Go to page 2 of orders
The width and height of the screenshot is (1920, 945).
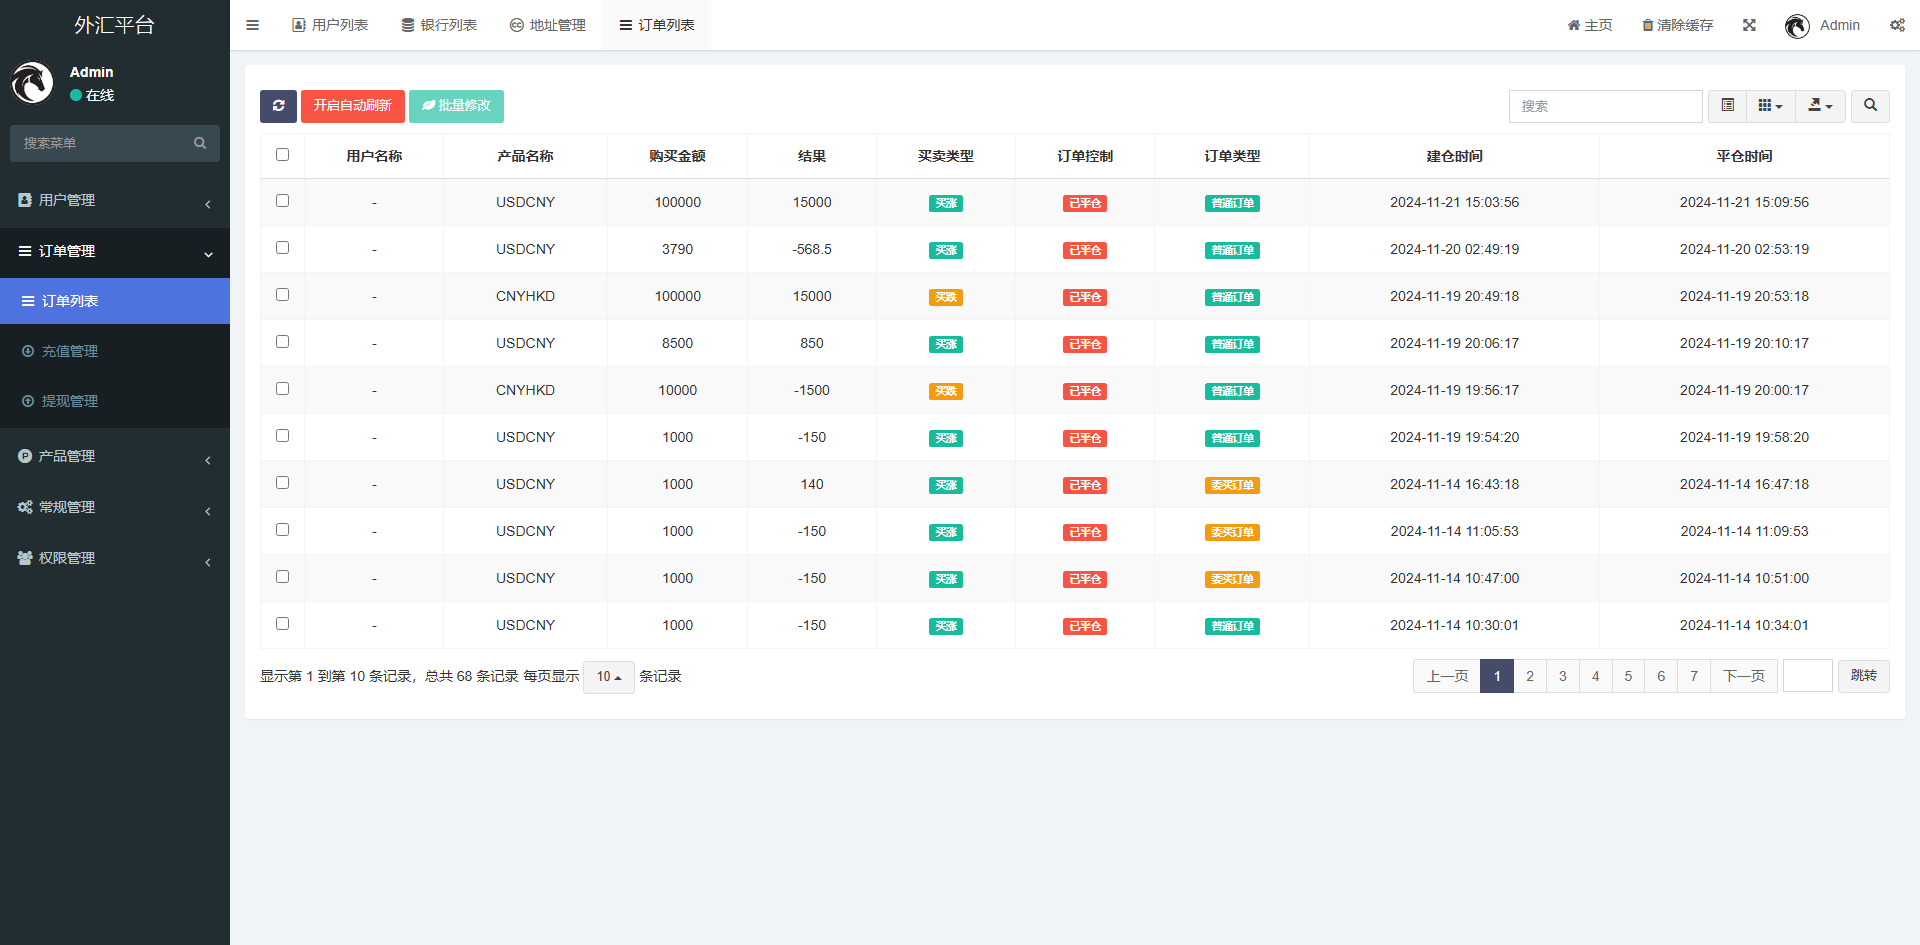coord(1530,676)
